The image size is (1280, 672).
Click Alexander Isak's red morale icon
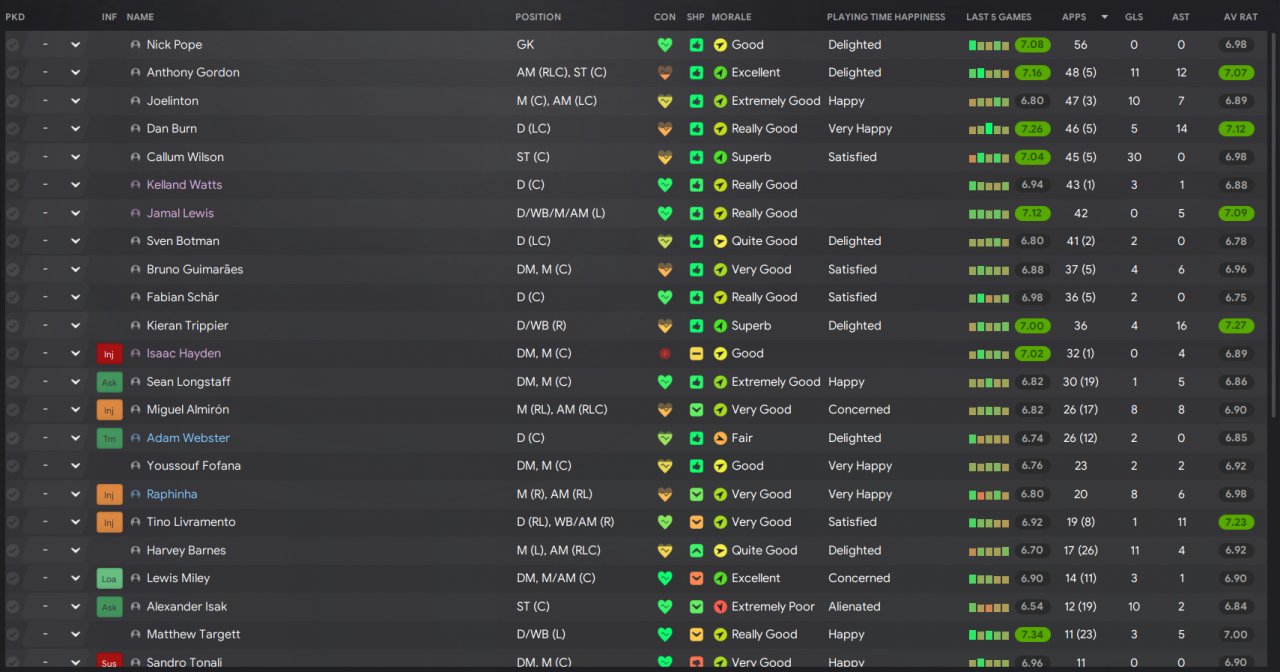click(x=720, y=607)
